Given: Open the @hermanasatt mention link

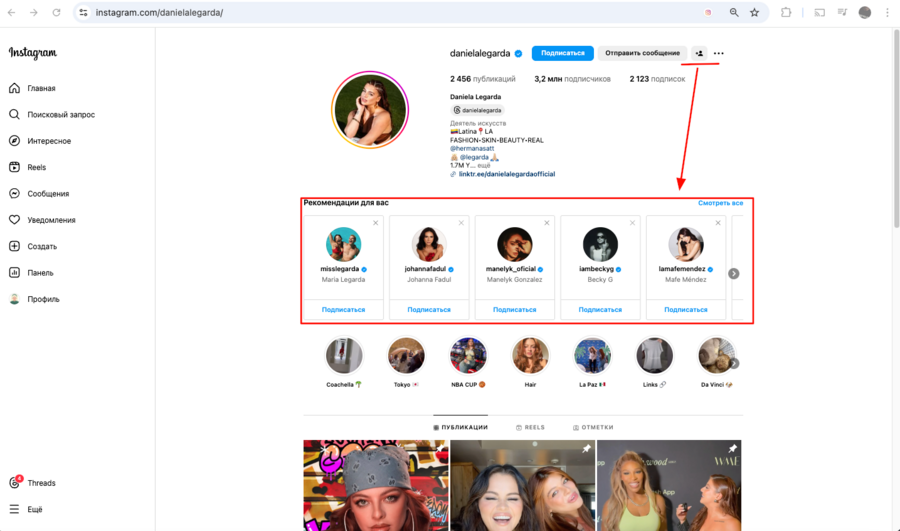Looking at the screenshot, I should click(472, 148).
